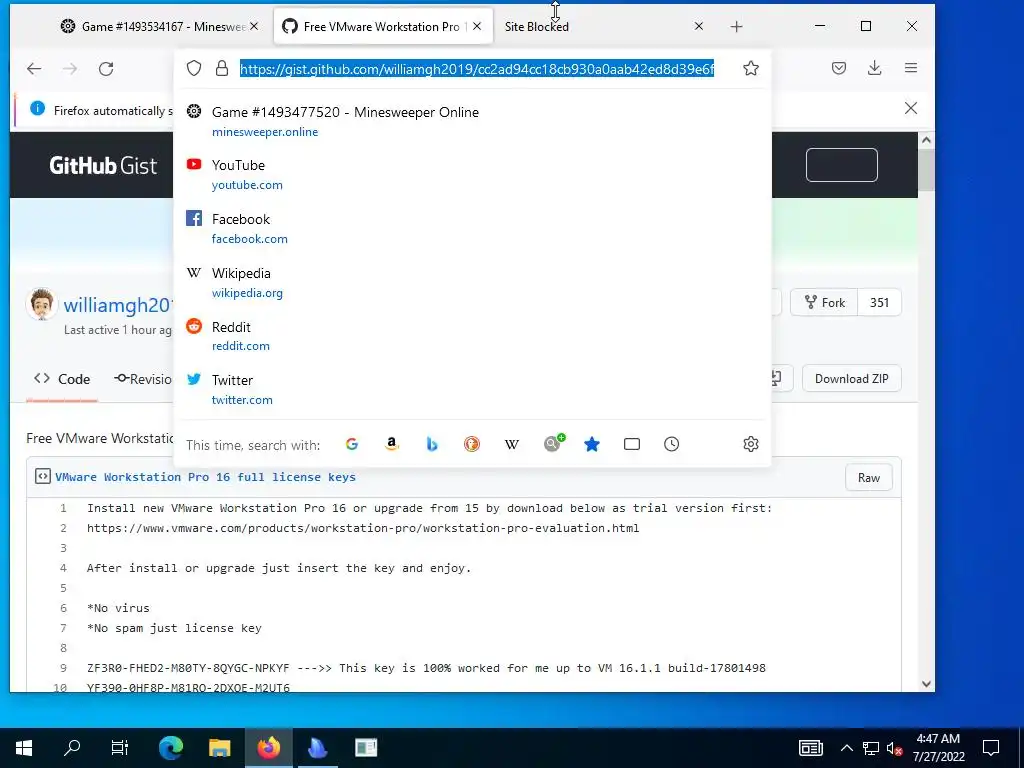Choose the Twitter suggestion
Image resolution: width=1024 pixels, height=768 pixels.
[472, 390]
